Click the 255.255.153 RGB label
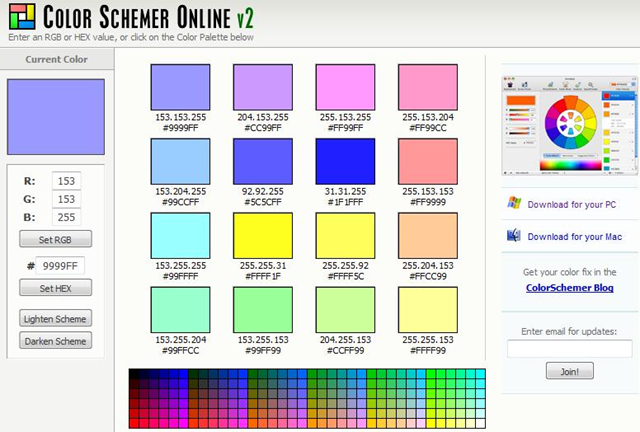 click(x=428, y=340)
